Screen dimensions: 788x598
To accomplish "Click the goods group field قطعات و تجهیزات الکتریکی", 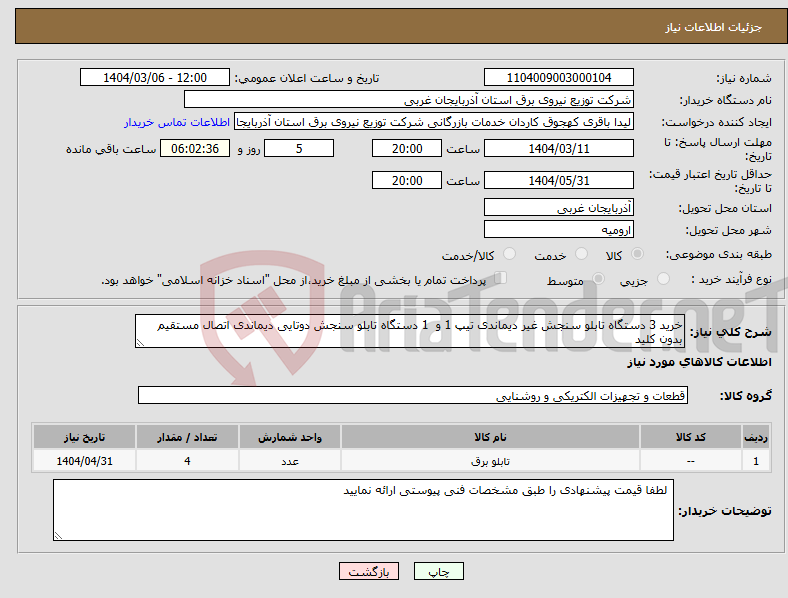I will click(413, 395).
